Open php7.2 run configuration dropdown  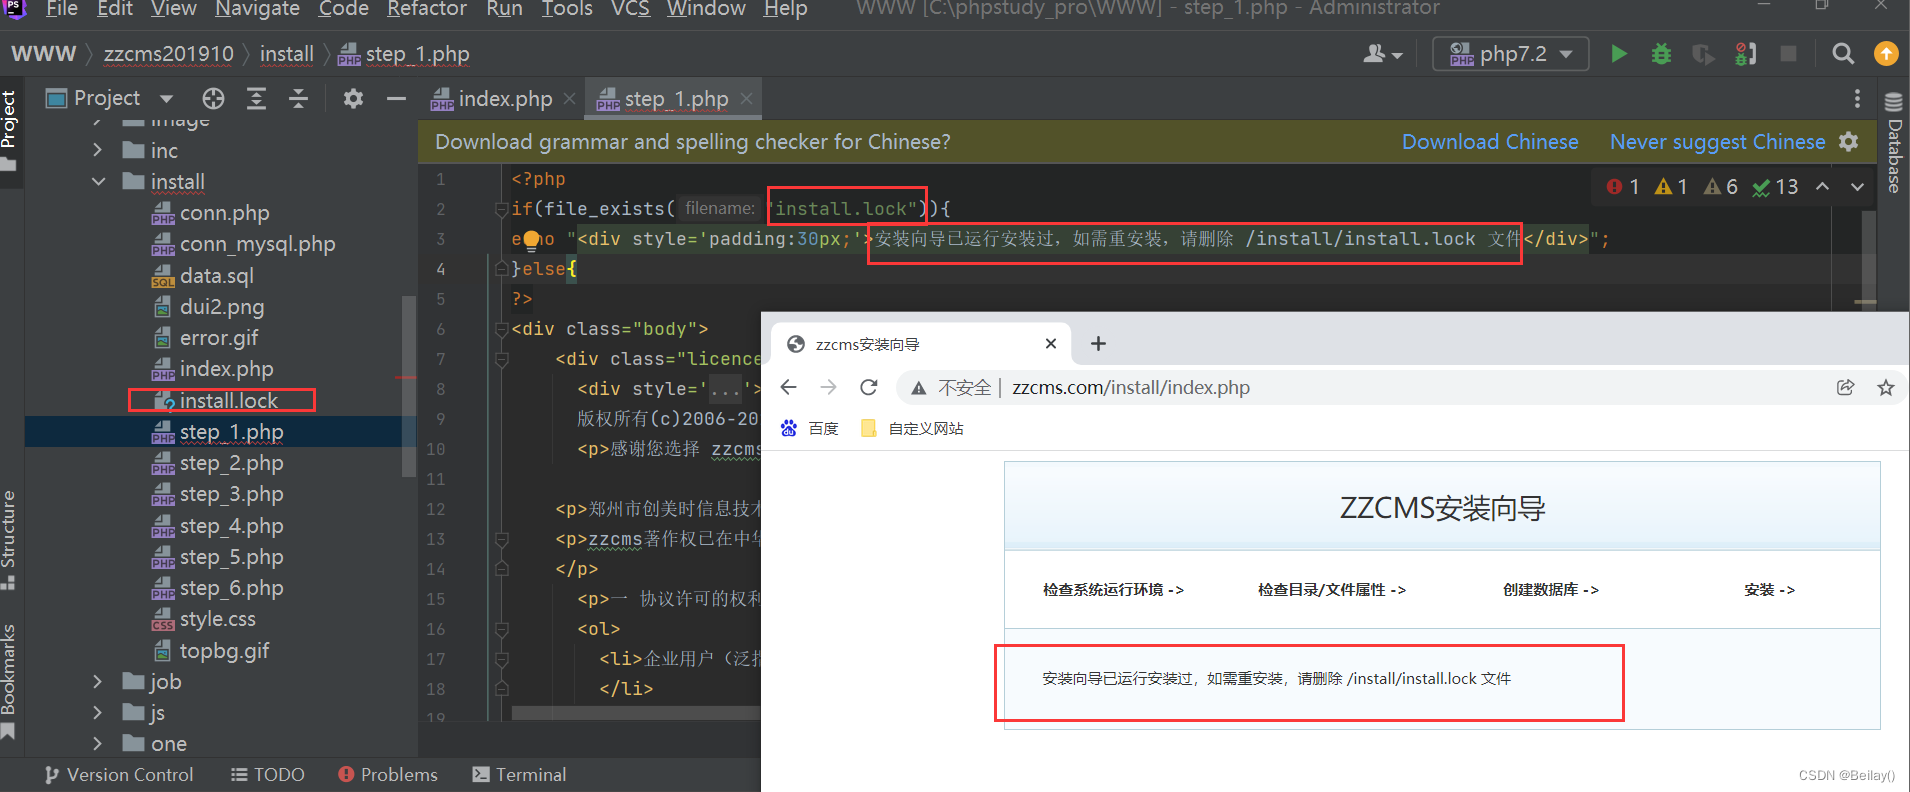click(x=1511, y=54)
